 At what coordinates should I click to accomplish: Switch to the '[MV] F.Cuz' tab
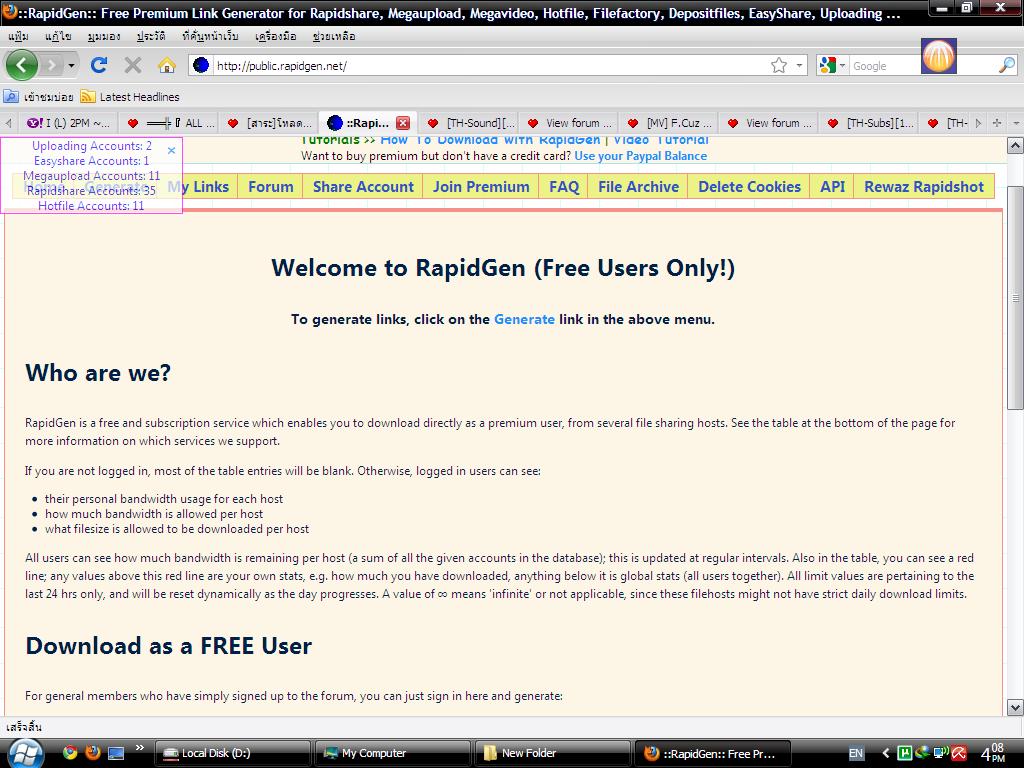click(669, 123)
